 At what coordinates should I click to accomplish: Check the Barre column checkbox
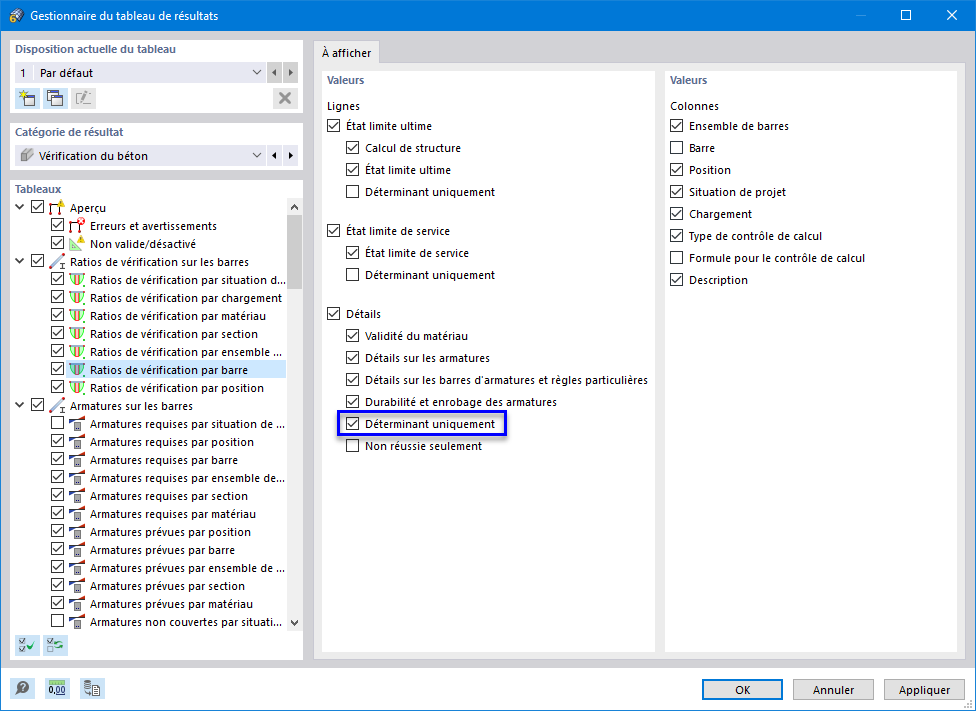point(677,148)
